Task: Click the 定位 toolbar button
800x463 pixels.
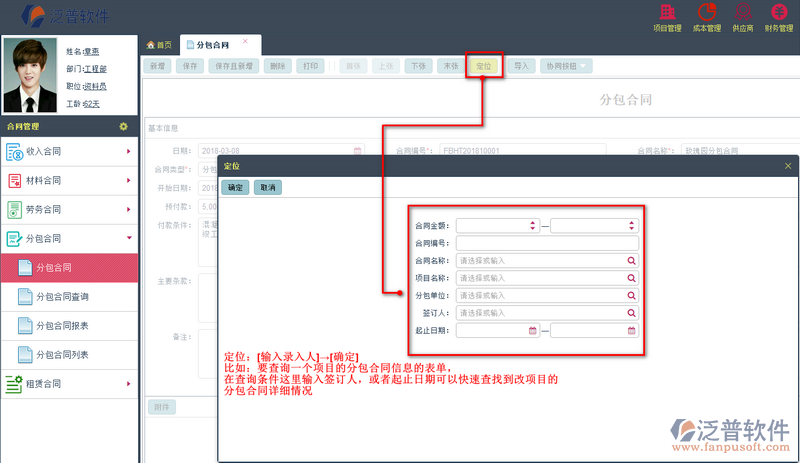Action: tap(484, 66)
